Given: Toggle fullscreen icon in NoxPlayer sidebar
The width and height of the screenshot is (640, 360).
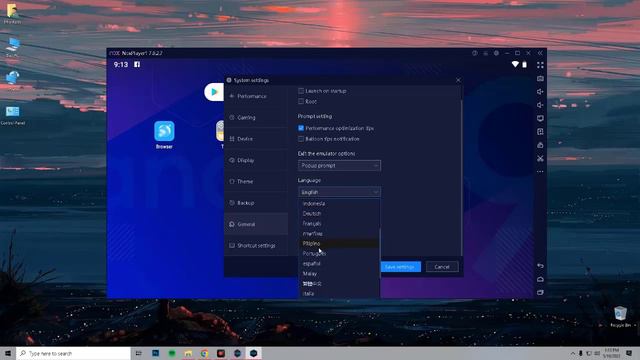Looking at the screenshot, I should point(540,65).
